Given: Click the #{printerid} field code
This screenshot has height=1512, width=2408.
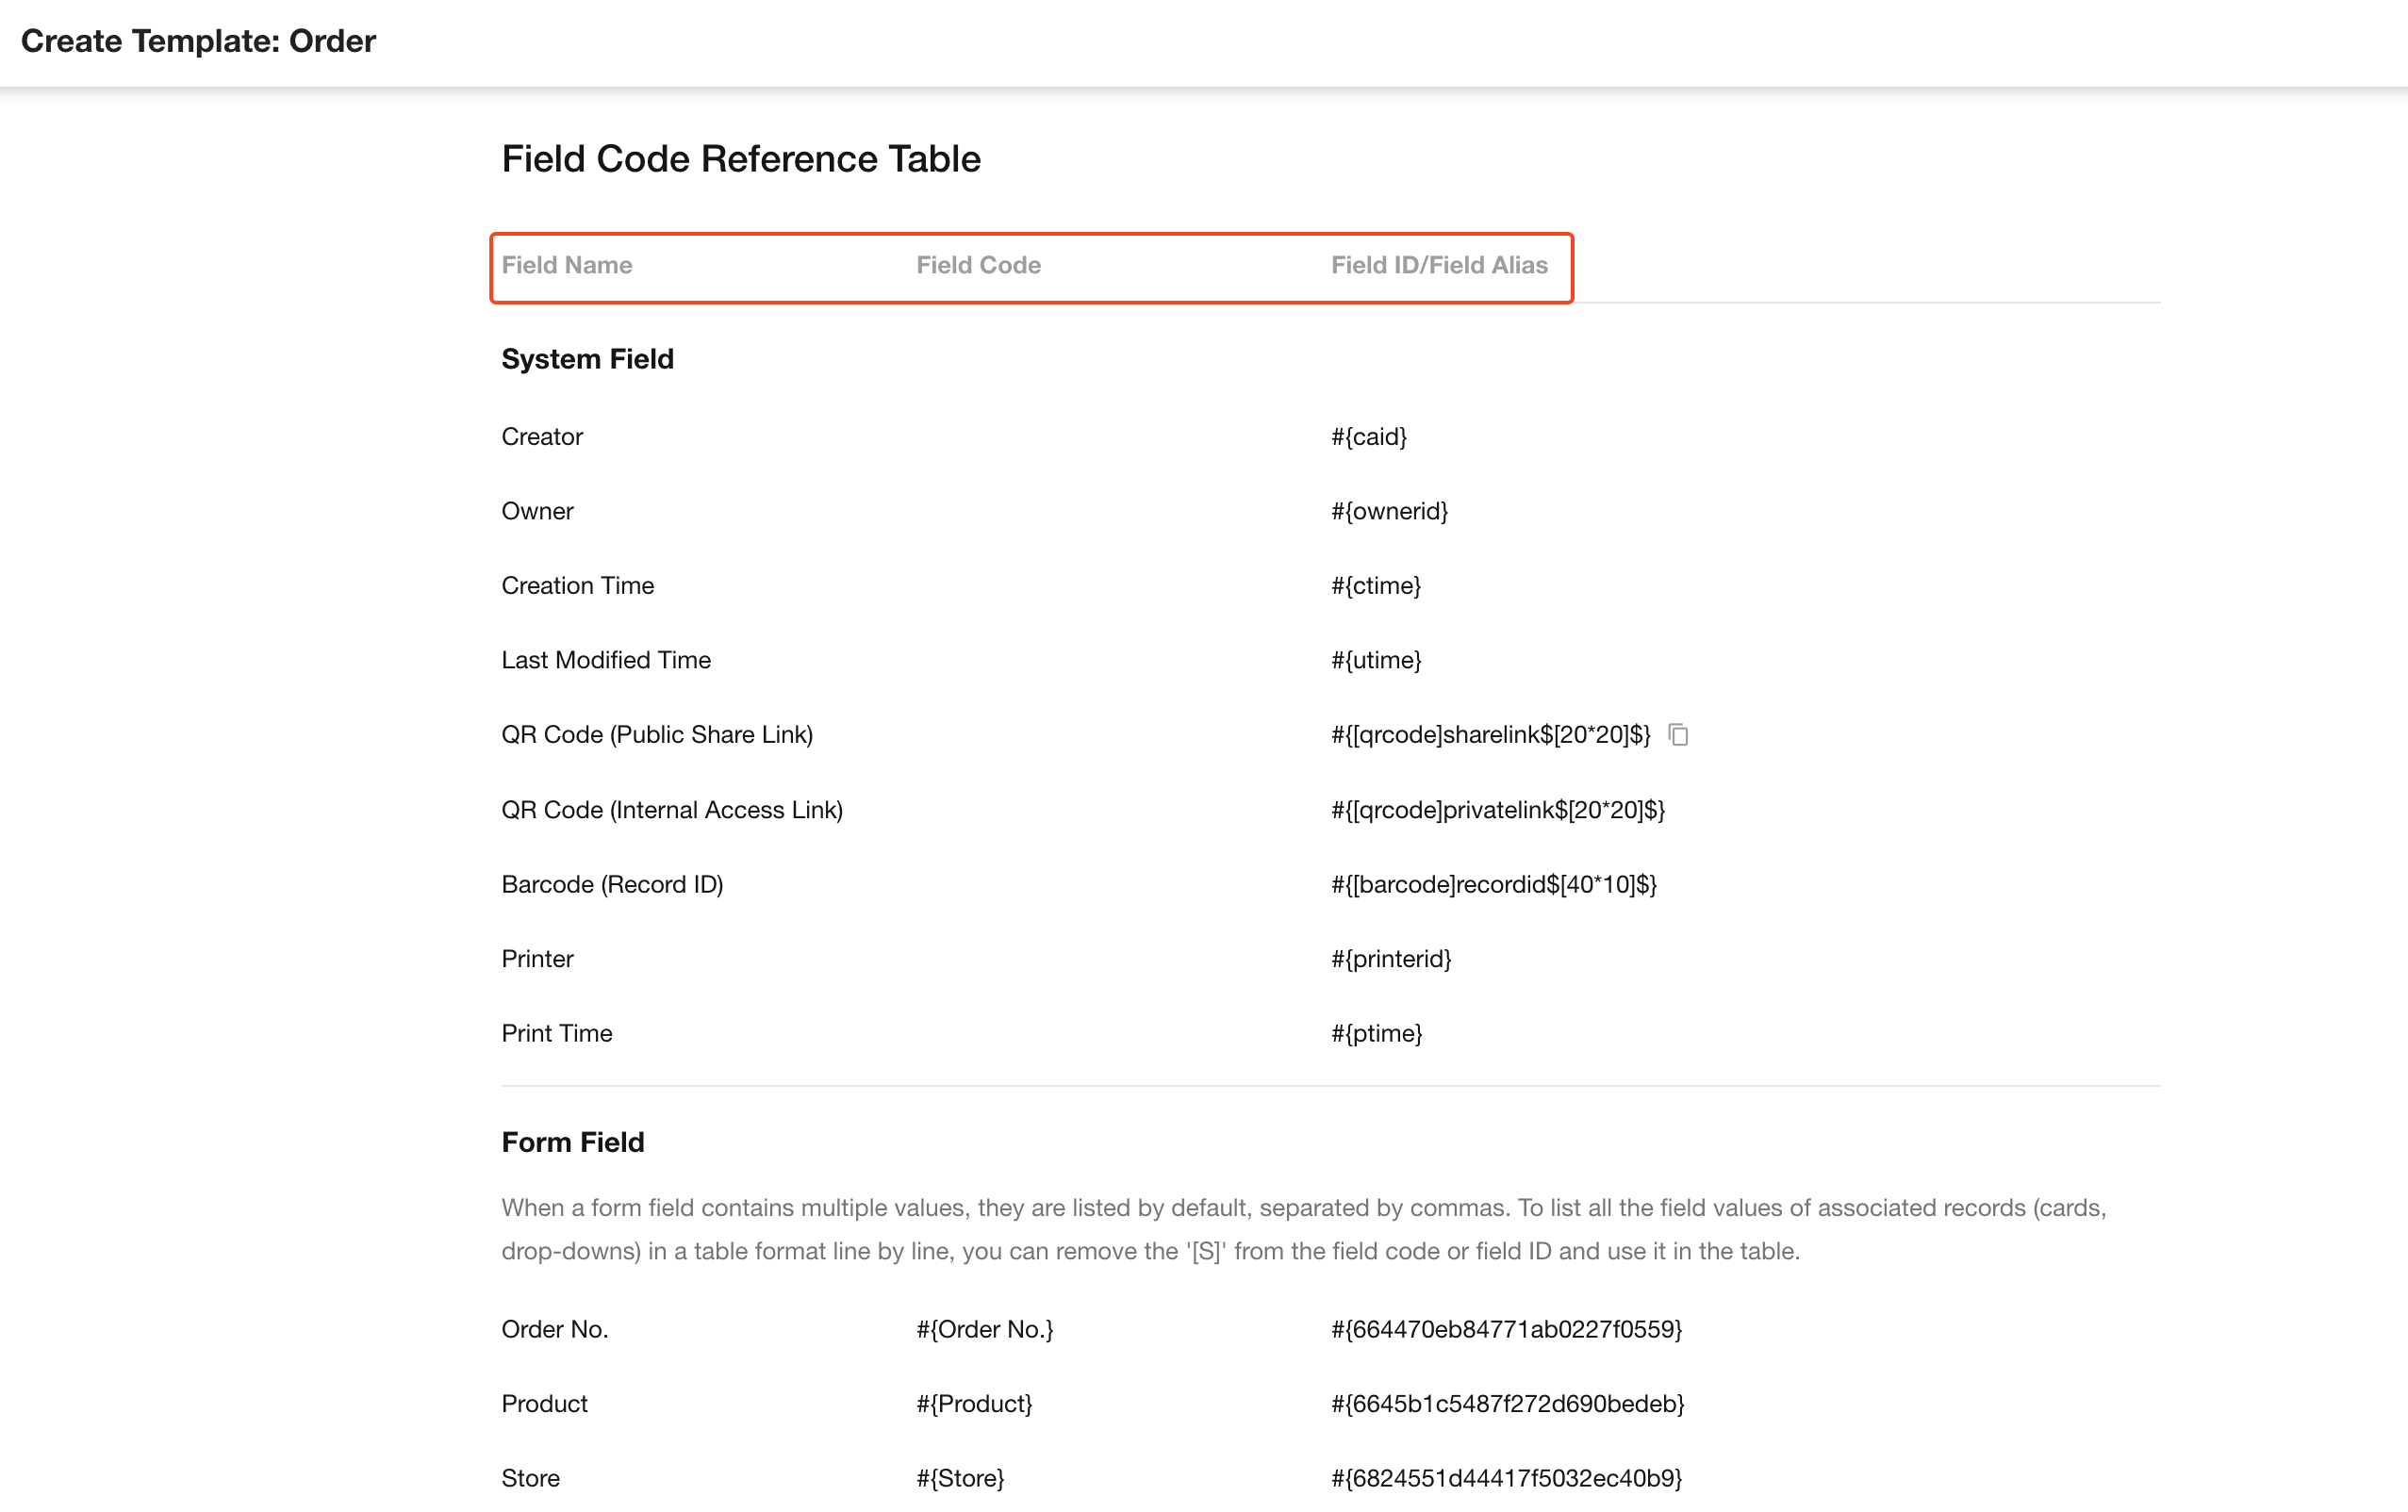Looking at the screenshot, I should pos(1390,959).
